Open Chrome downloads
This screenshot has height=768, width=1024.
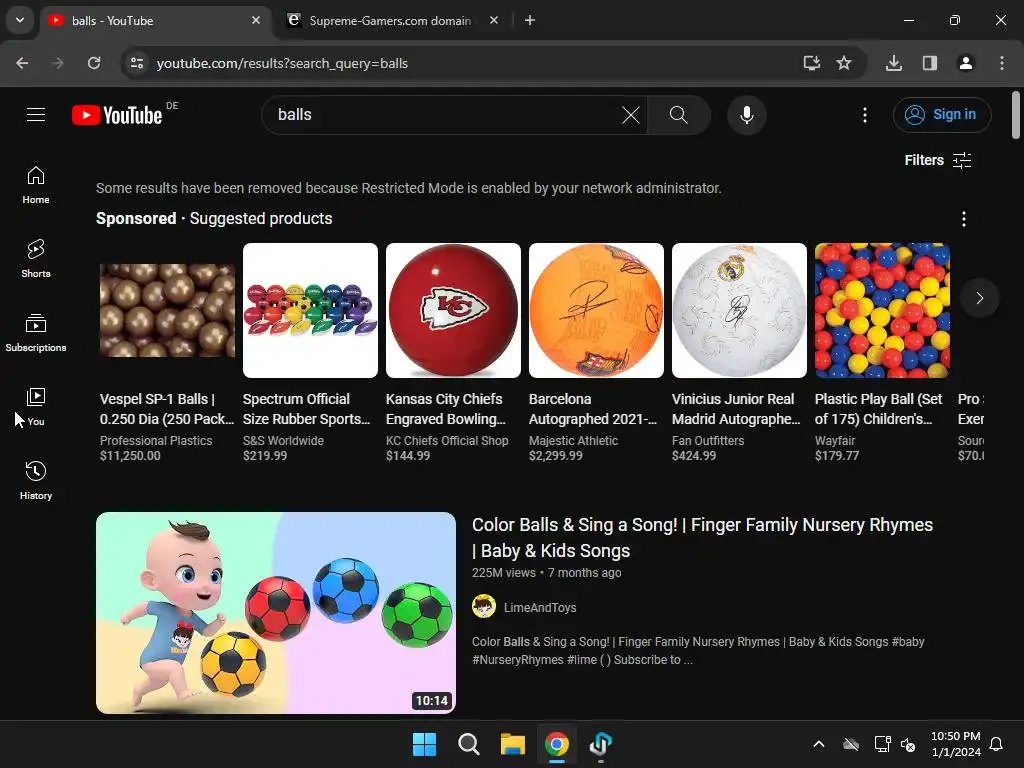894,63
